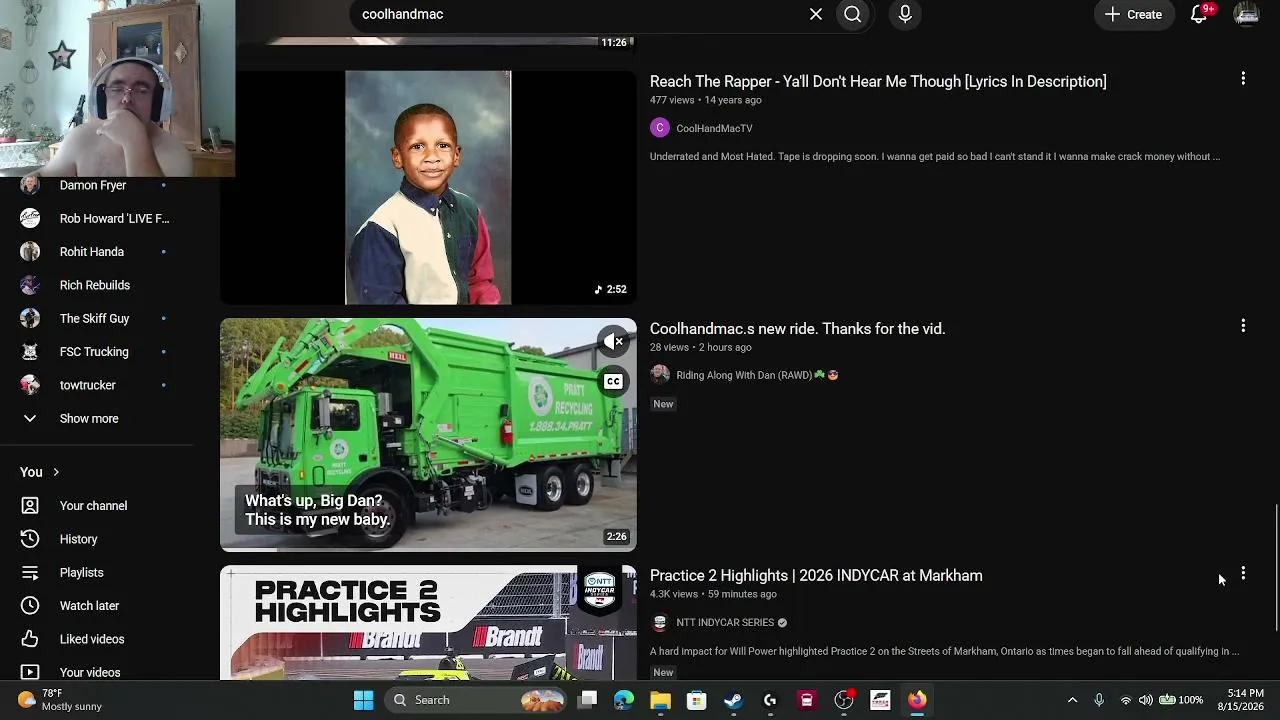This screenshot has width=1280, height=720.
Task: Open the weather widget showing 78°F
Action: 60,700
